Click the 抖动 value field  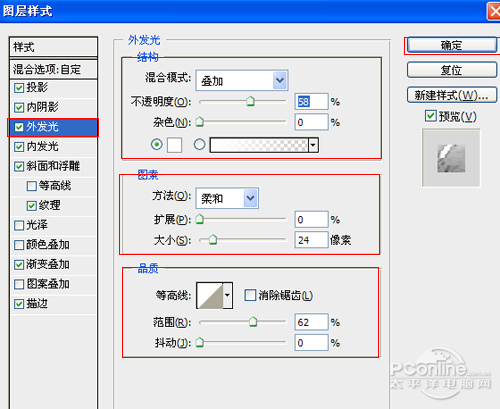[x=311, y=343]
